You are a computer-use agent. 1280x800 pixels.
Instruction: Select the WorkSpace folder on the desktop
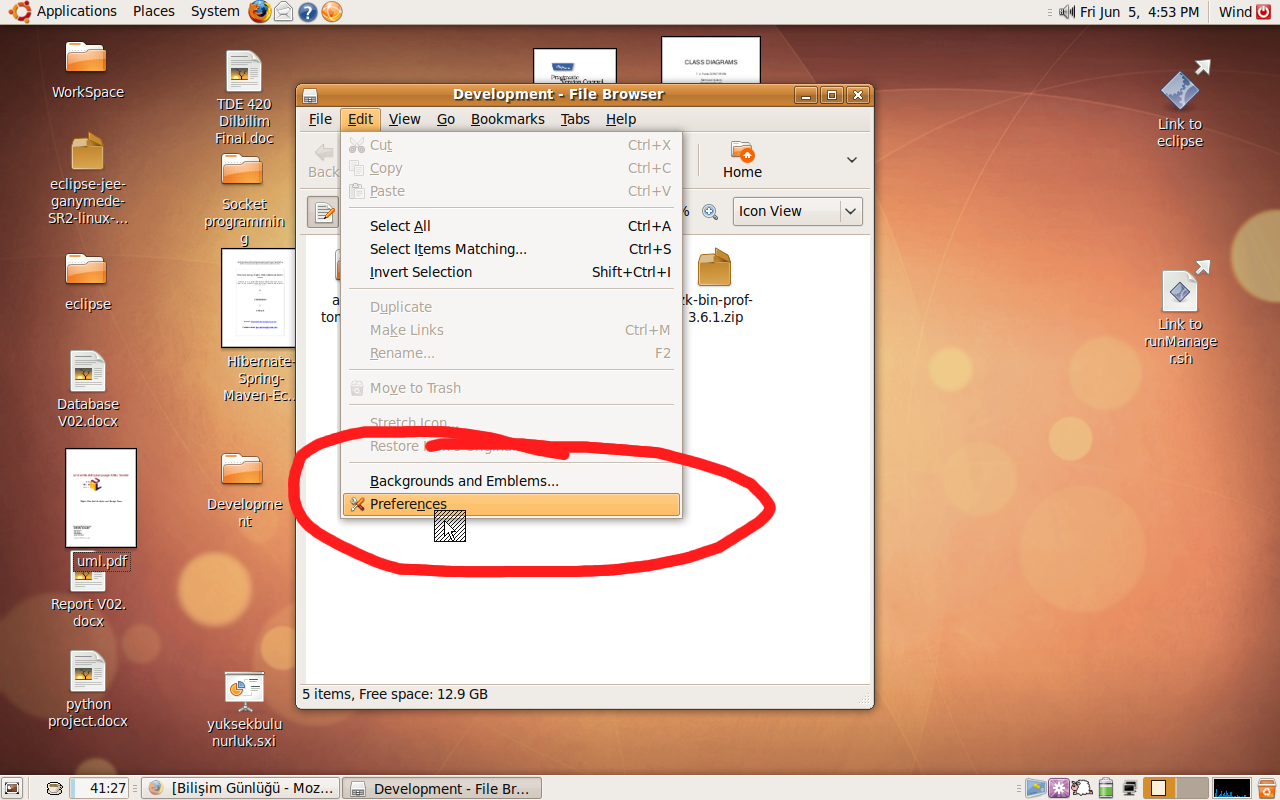point(87,57)
